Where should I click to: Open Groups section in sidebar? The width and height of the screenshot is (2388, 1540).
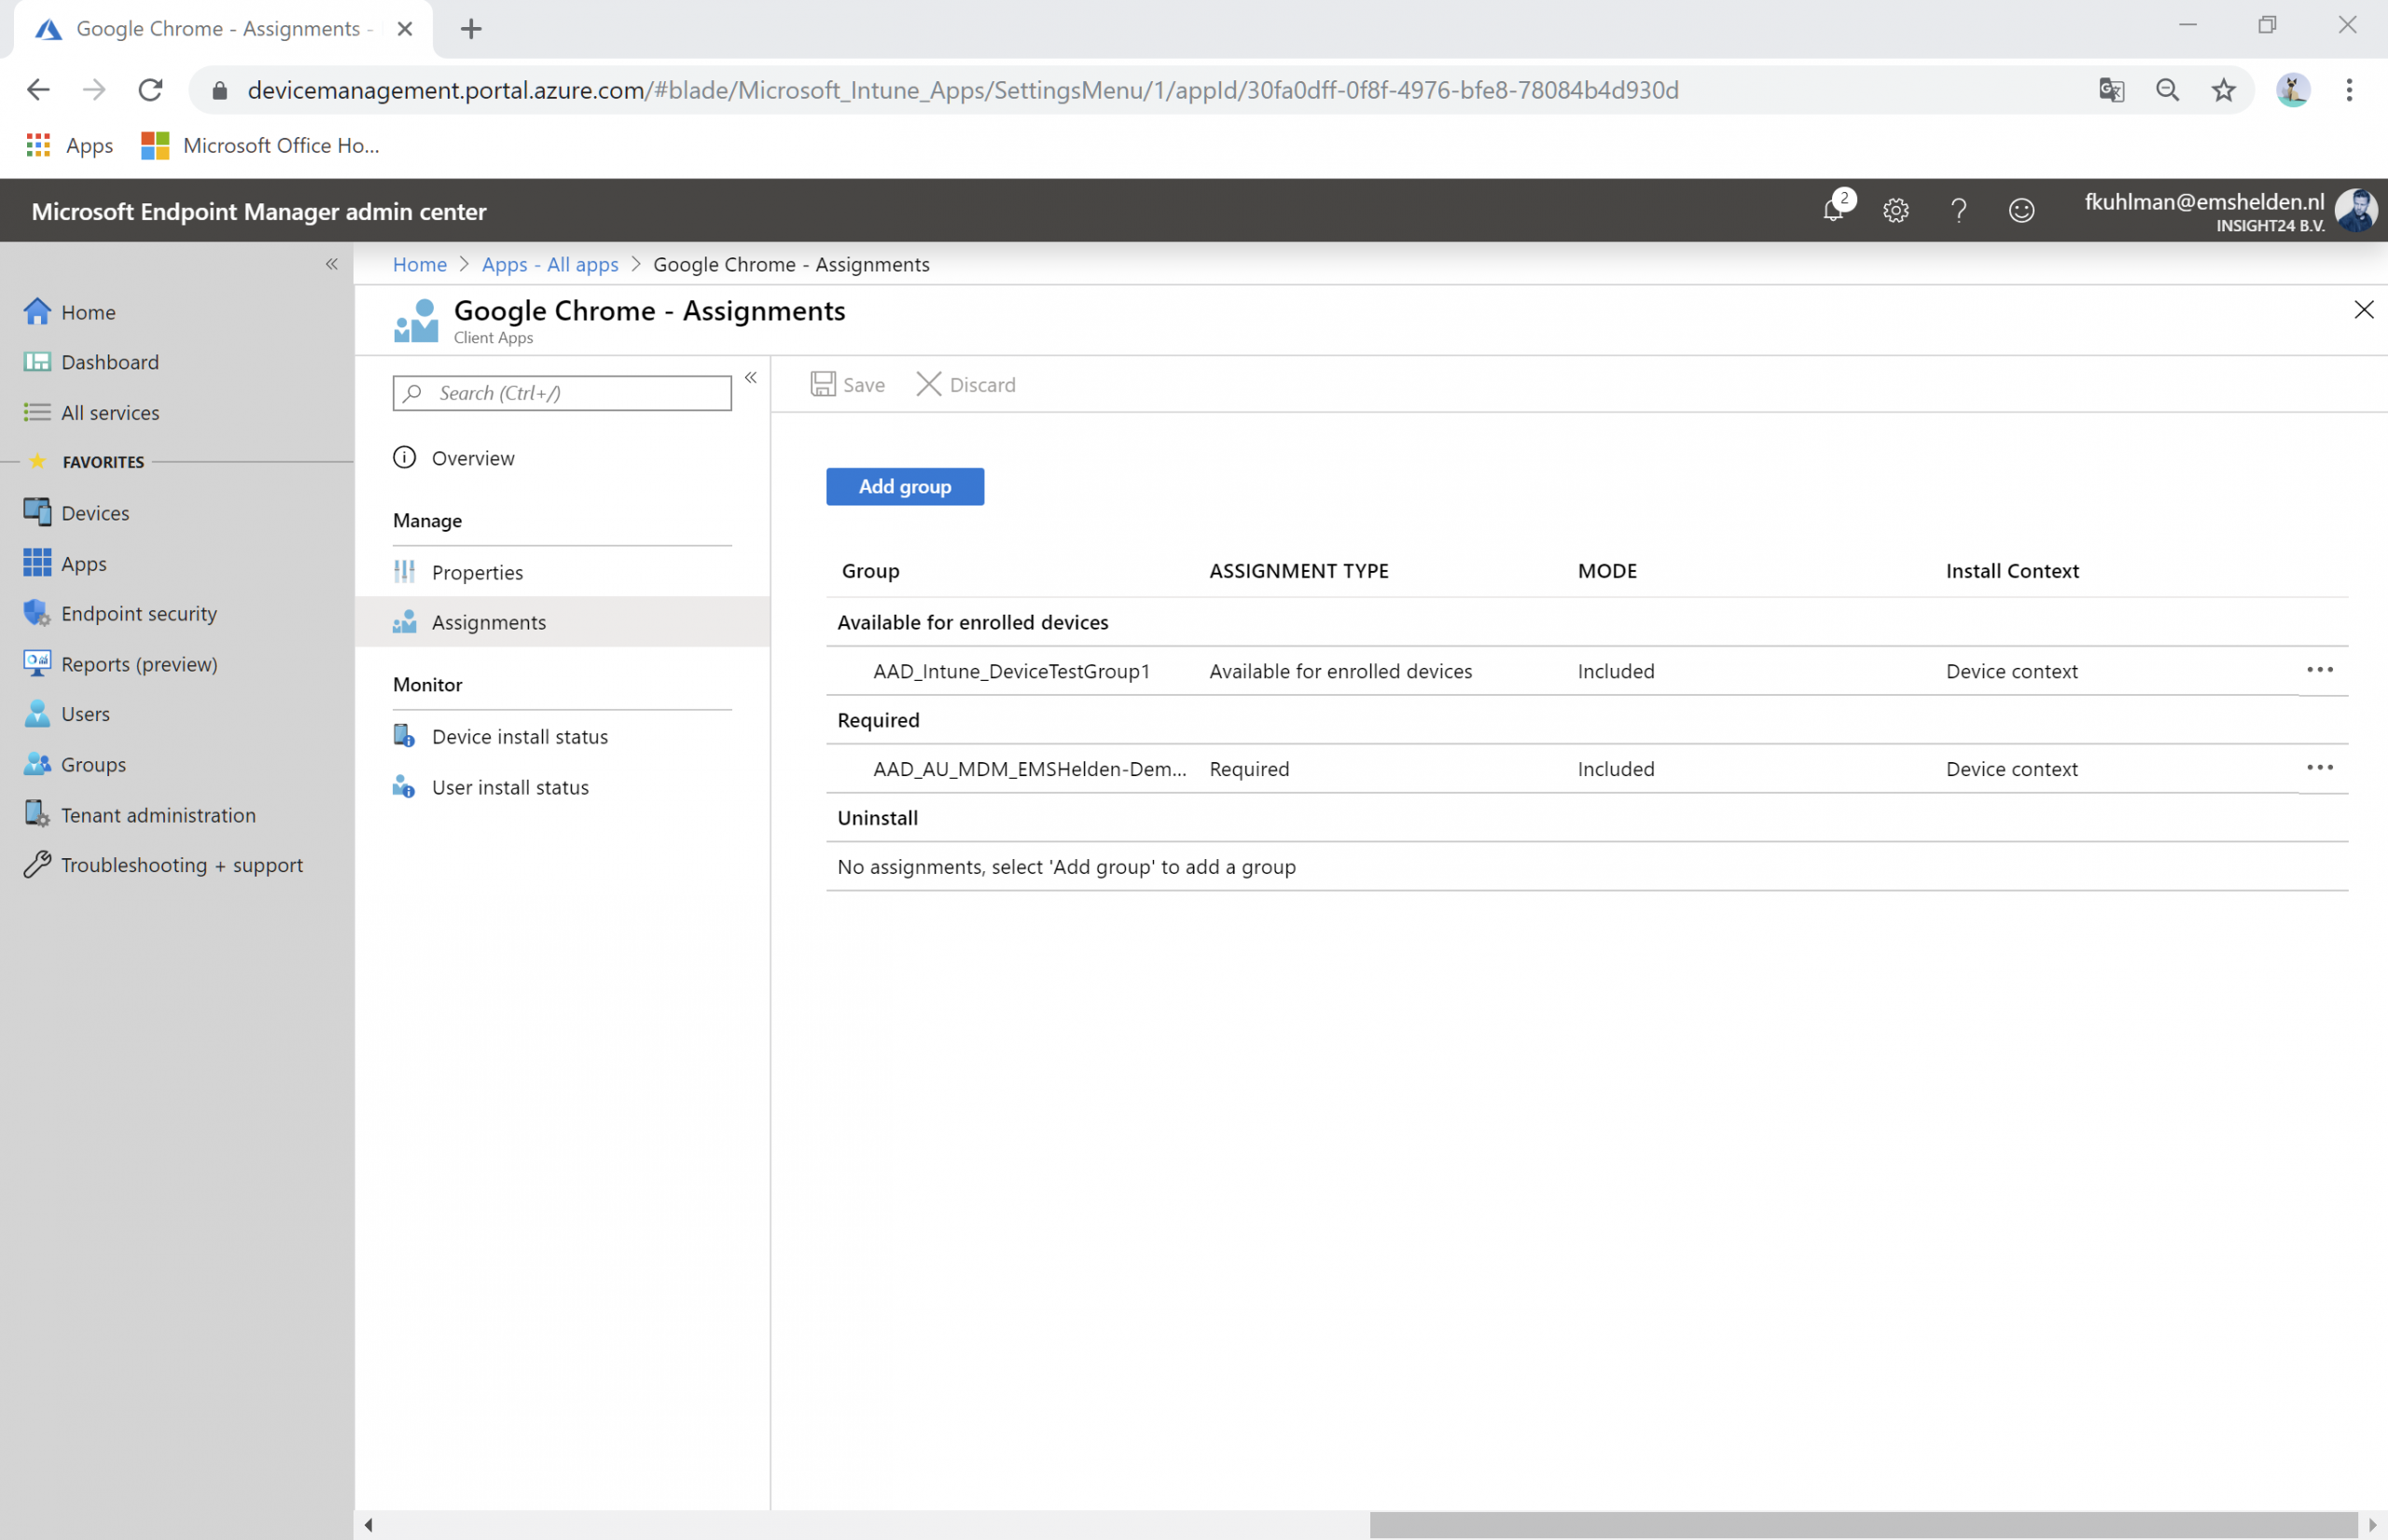pyautogui.click(x=93, y=765)
